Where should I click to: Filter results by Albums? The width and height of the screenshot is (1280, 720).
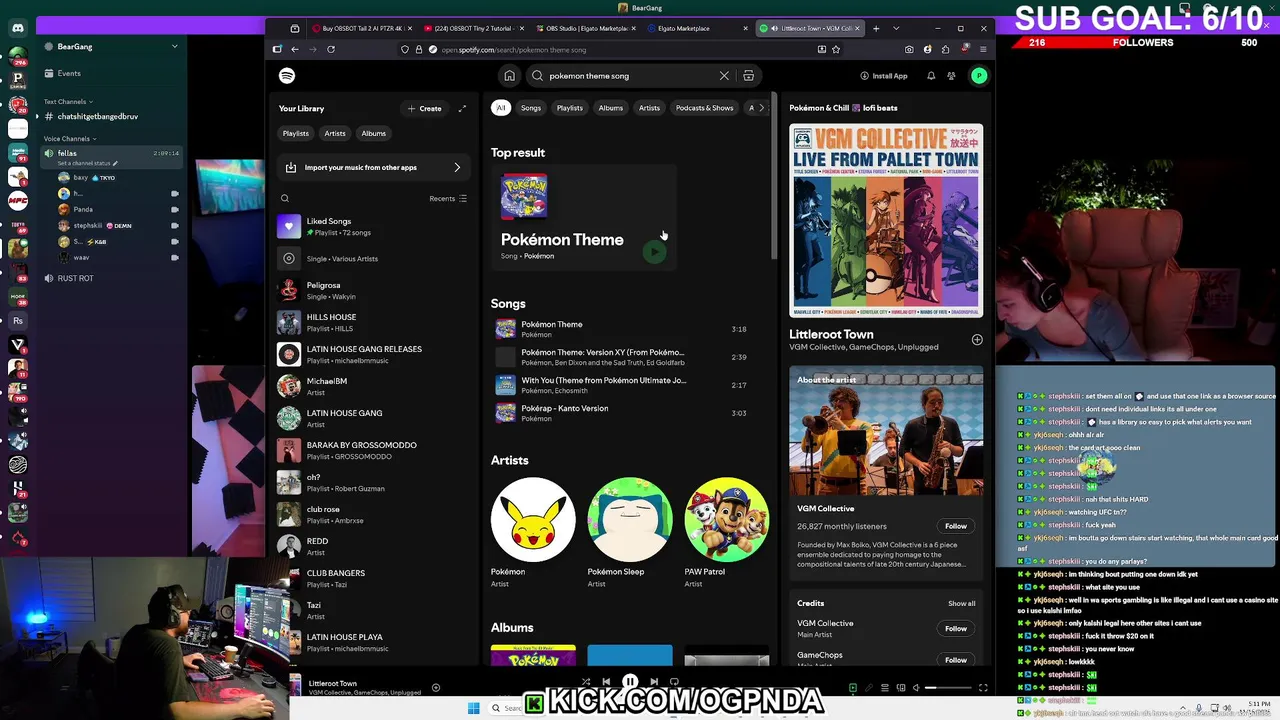coord(611,108)
